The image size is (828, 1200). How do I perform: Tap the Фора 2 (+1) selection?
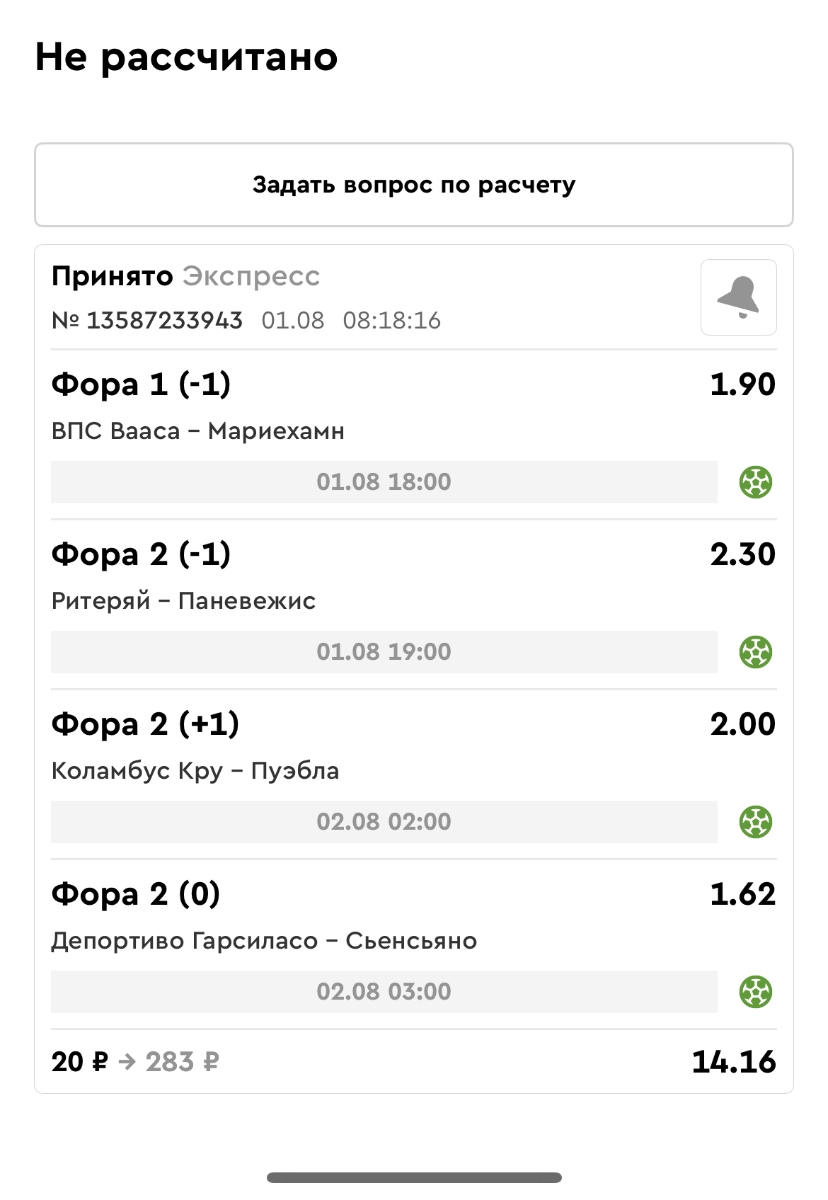(x=145, y=724)
